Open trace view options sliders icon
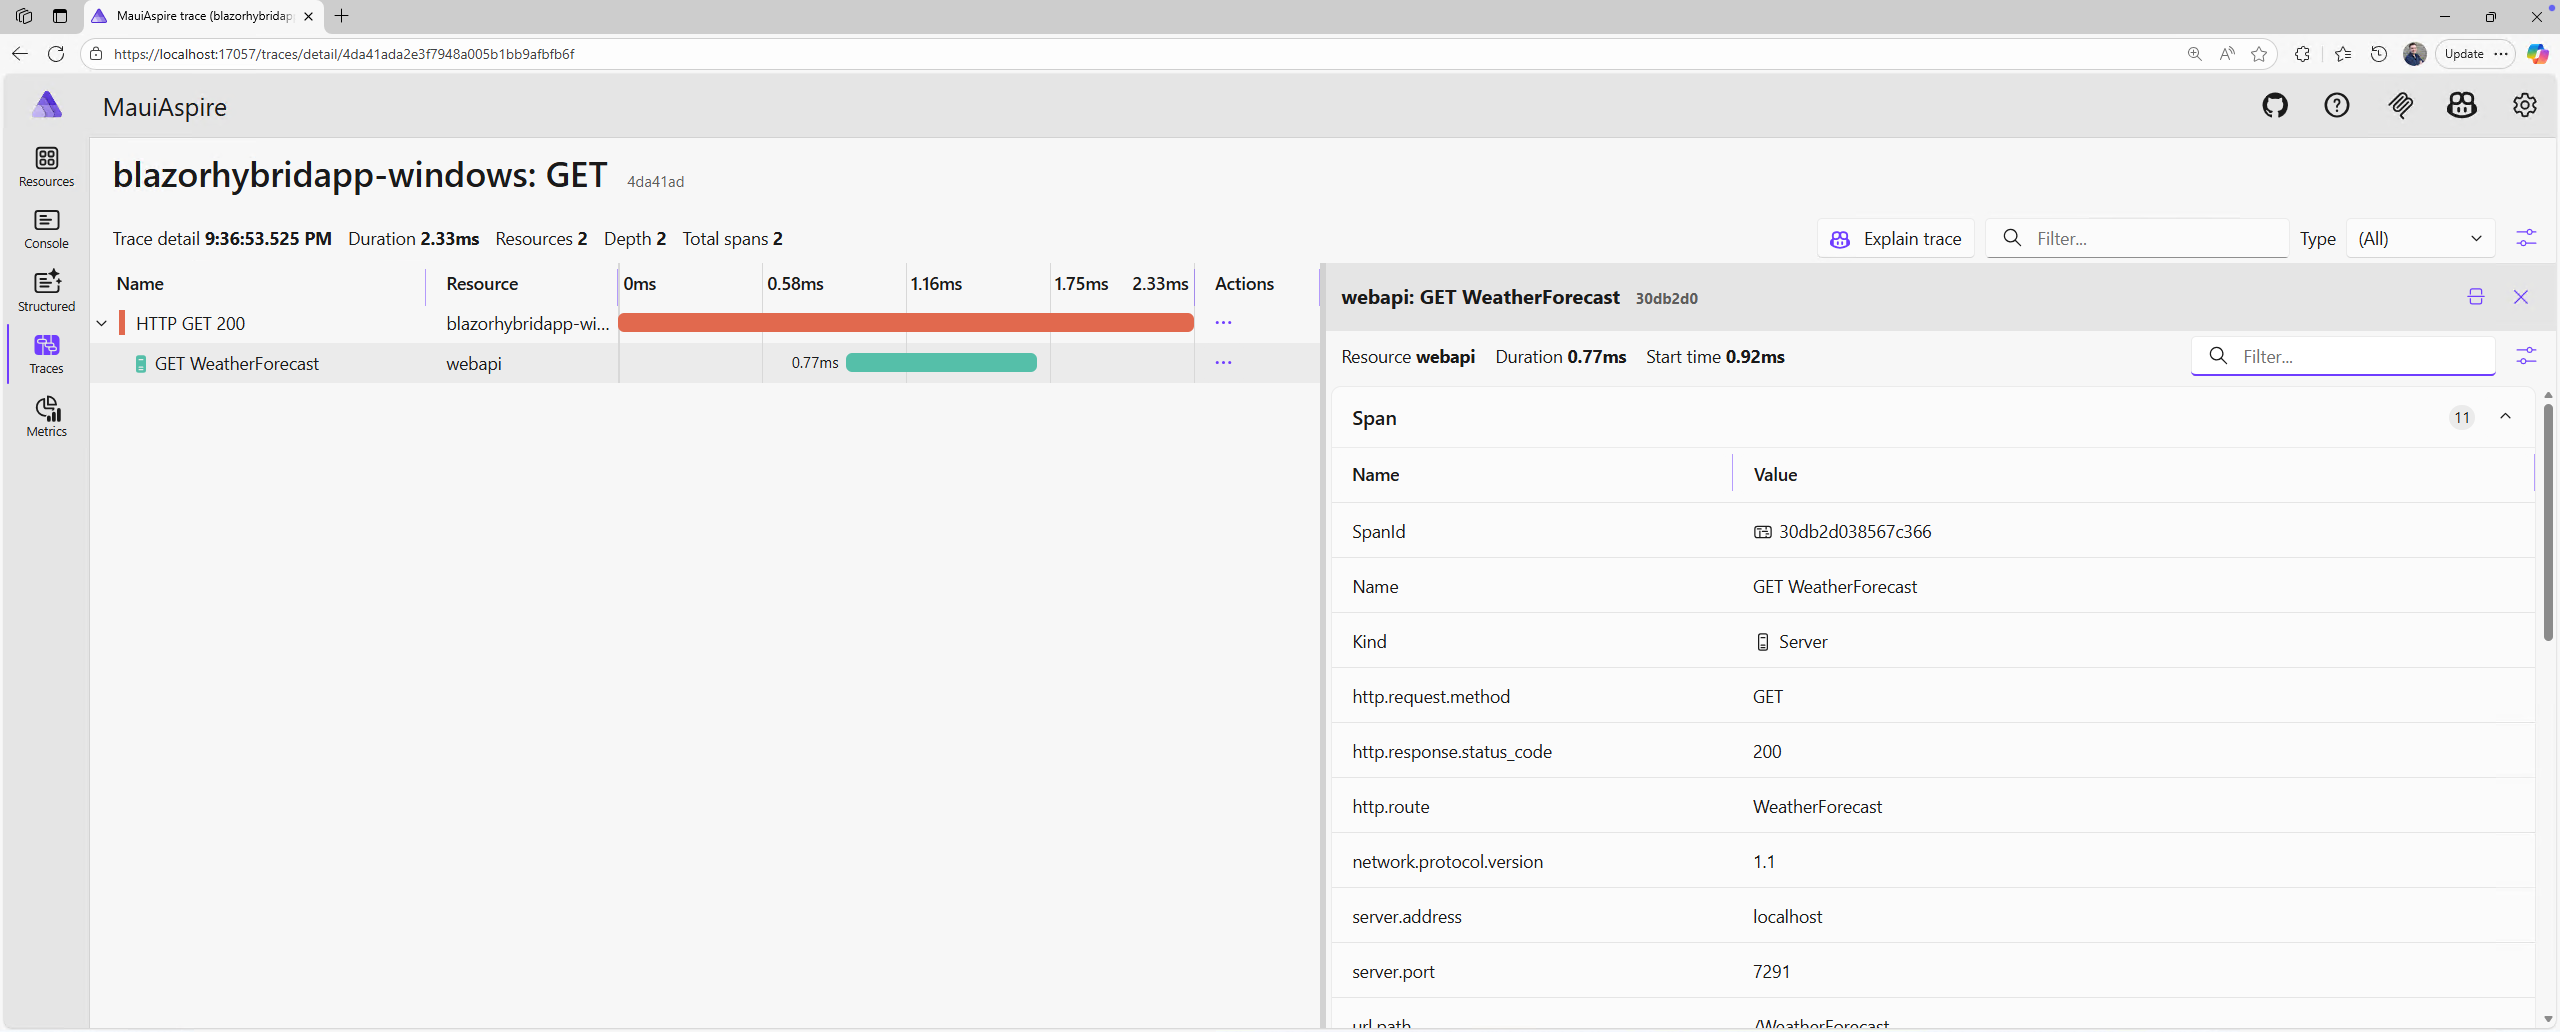 pos(2526,238)
